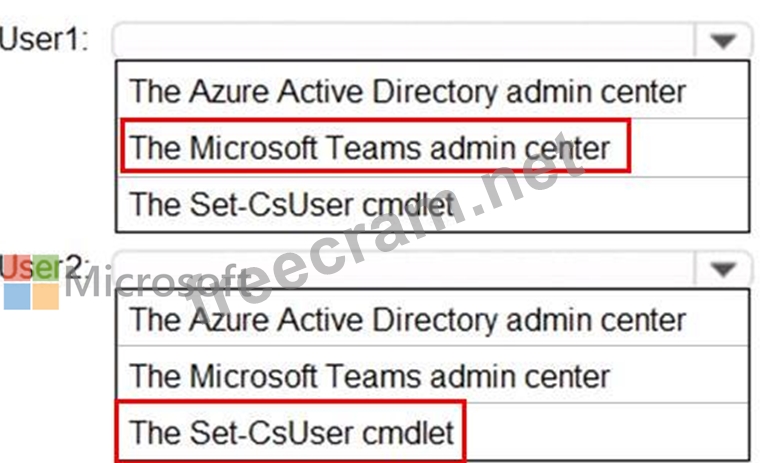Select Azure Active Directory admin center for User2
The image size is (769, 463).
tap(407, 320)
